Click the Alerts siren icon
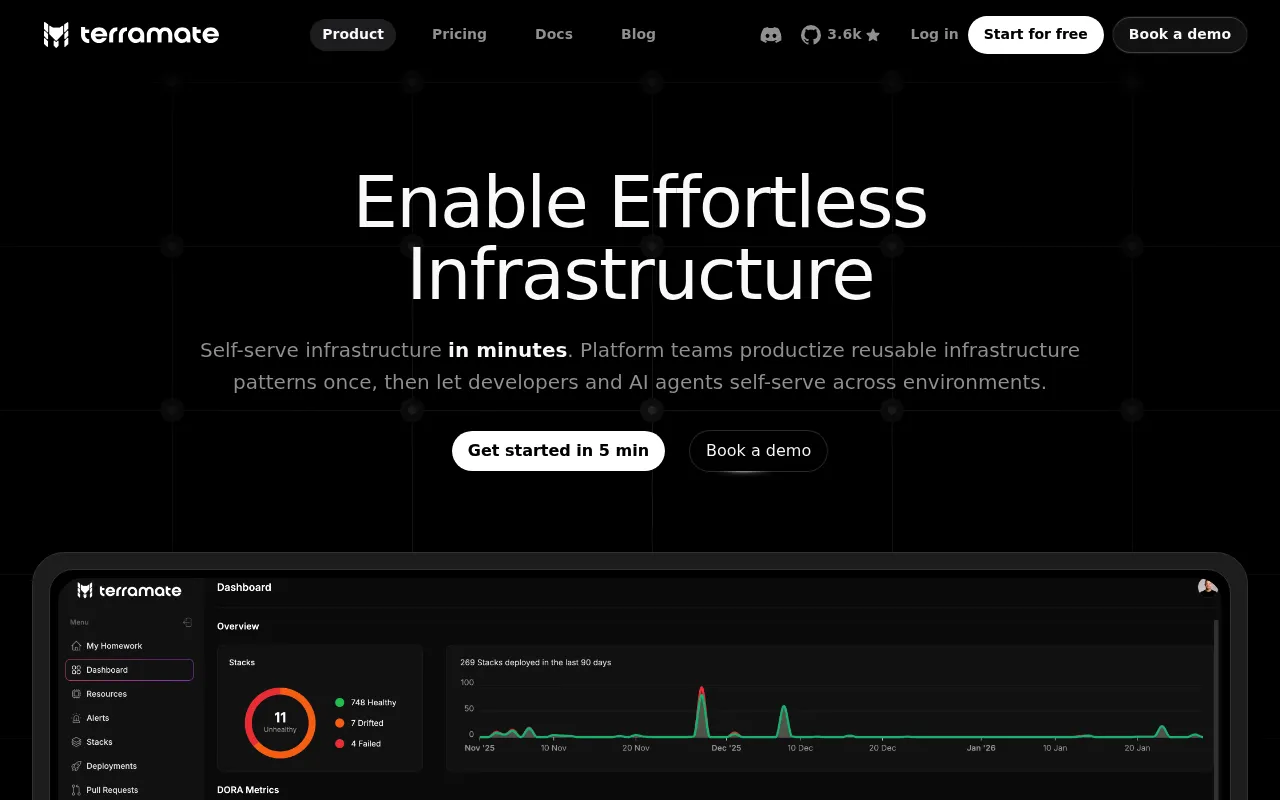The image size is (1280, 800). pyautogui.click(x=77, y=718)
